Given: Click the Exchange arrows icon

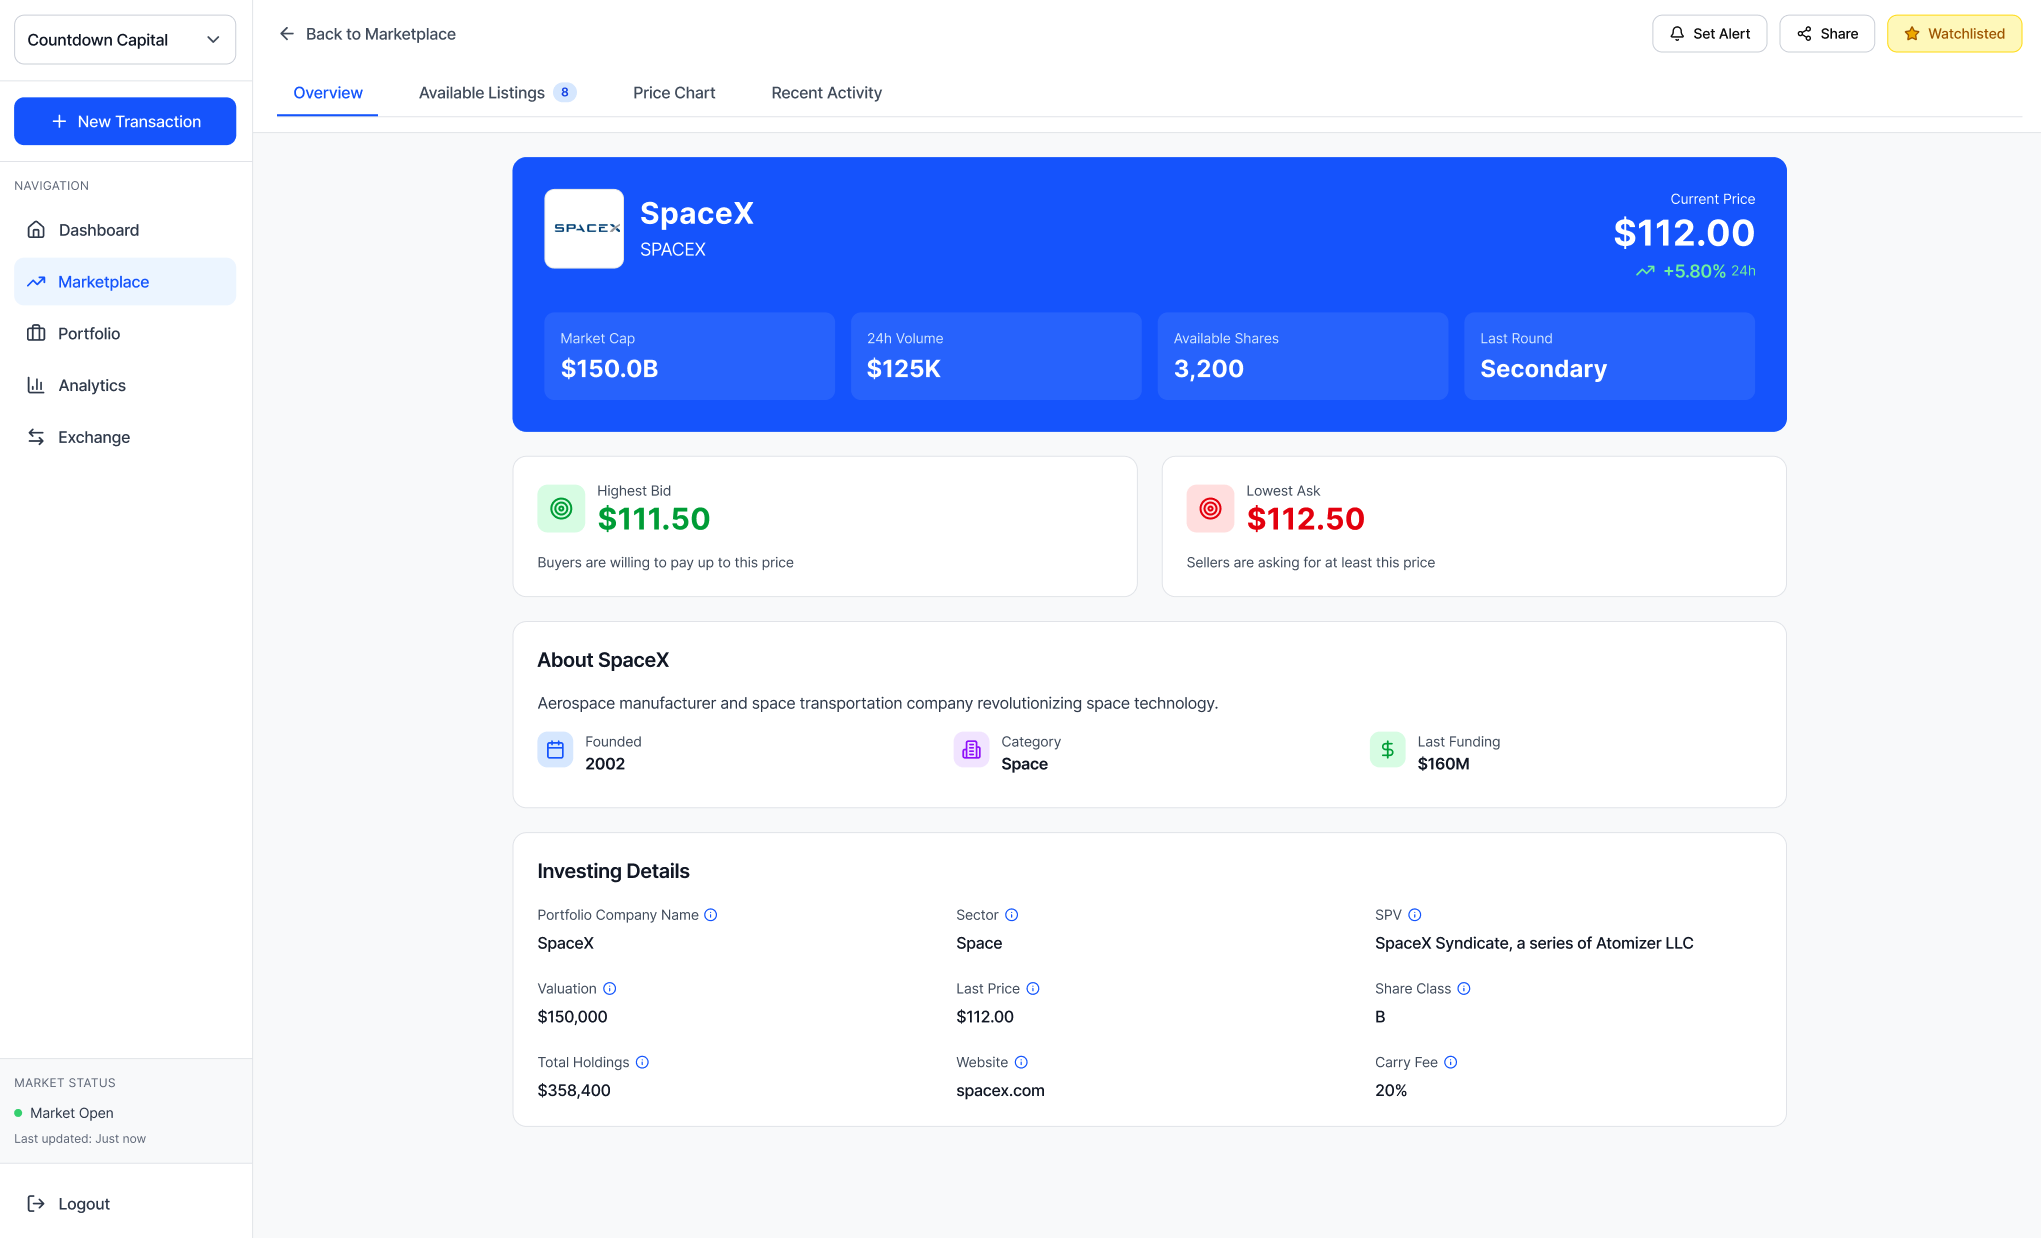Looking at the screenshot, I should click(x=36, y=437).
